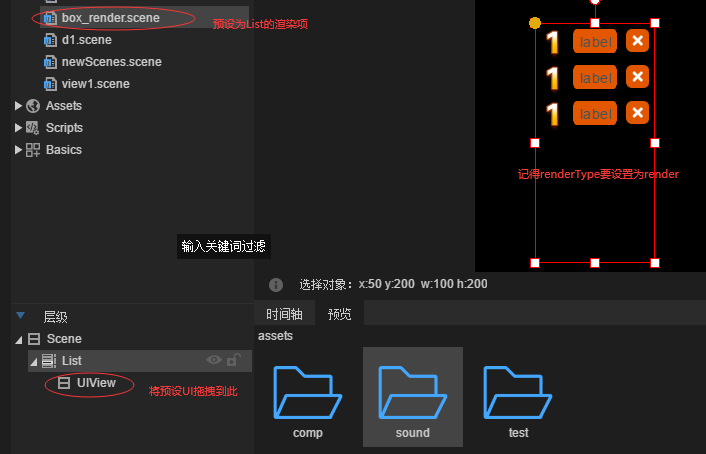Select view1.scene file

[x=95, y=84]
